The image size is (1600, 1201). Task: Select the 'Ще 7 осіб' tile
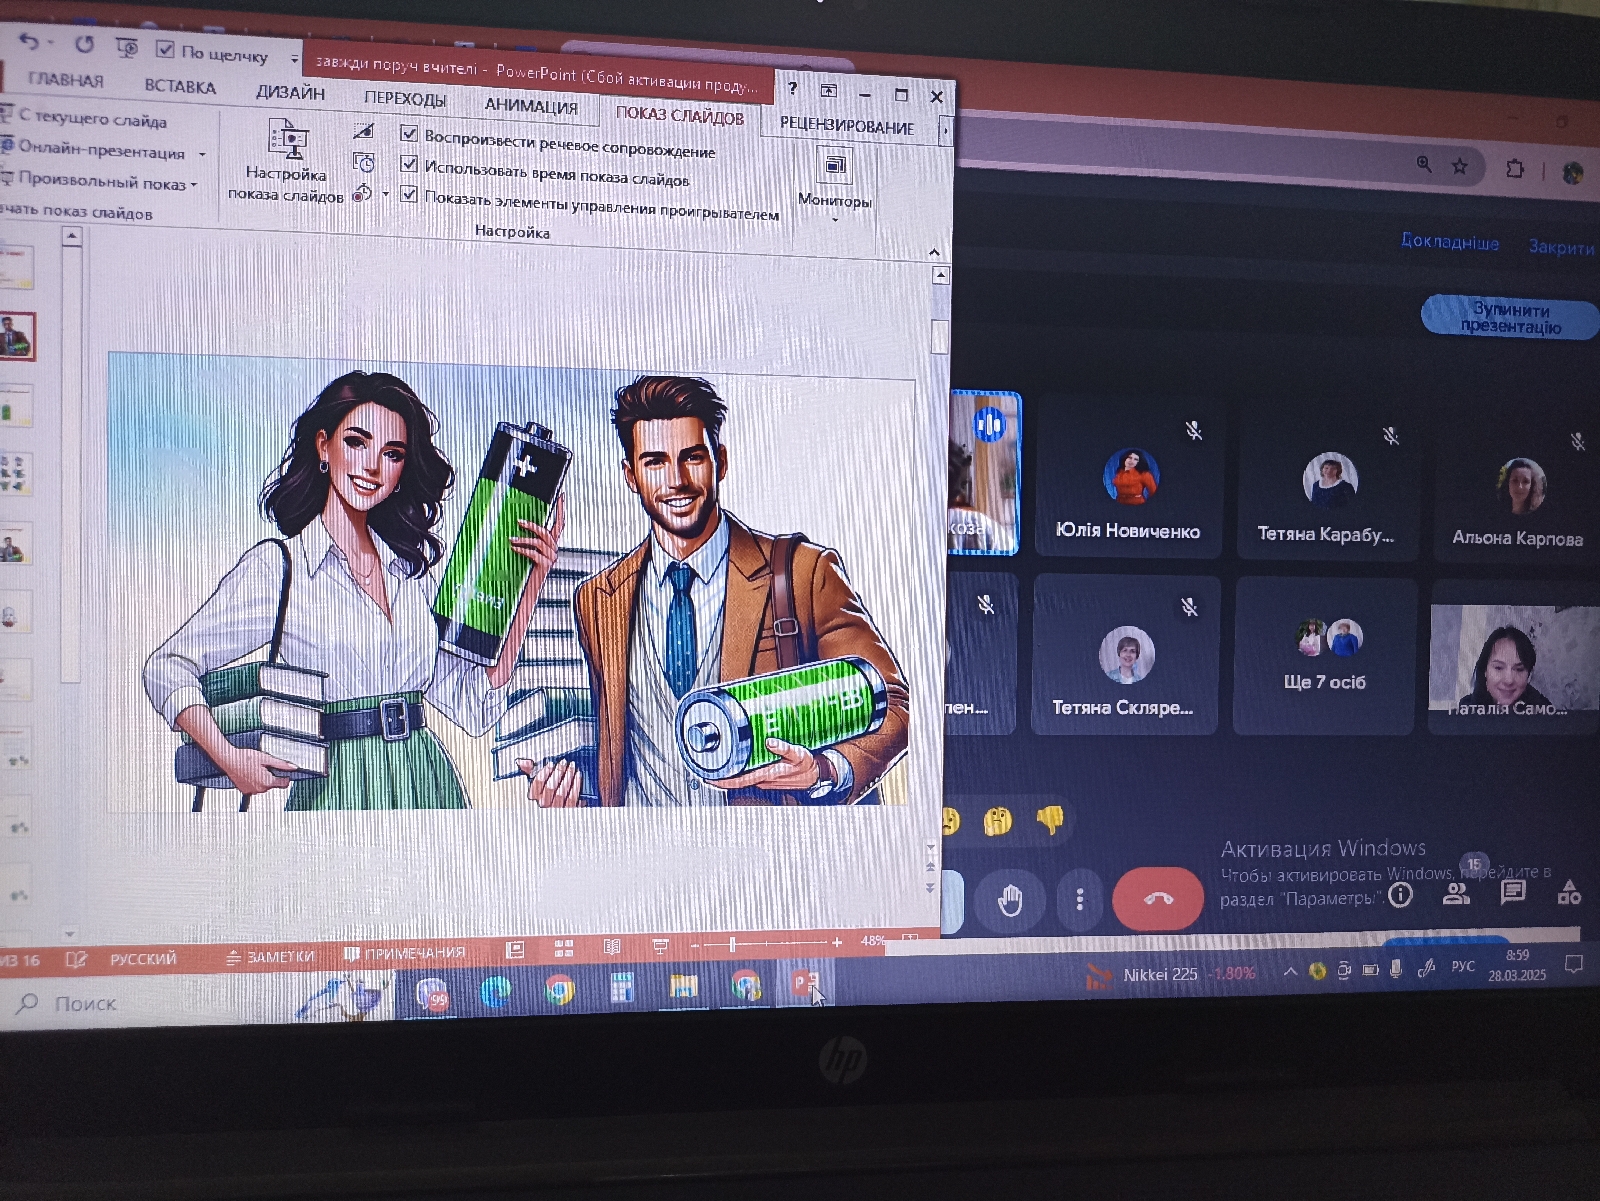(x=1325, y=656)
